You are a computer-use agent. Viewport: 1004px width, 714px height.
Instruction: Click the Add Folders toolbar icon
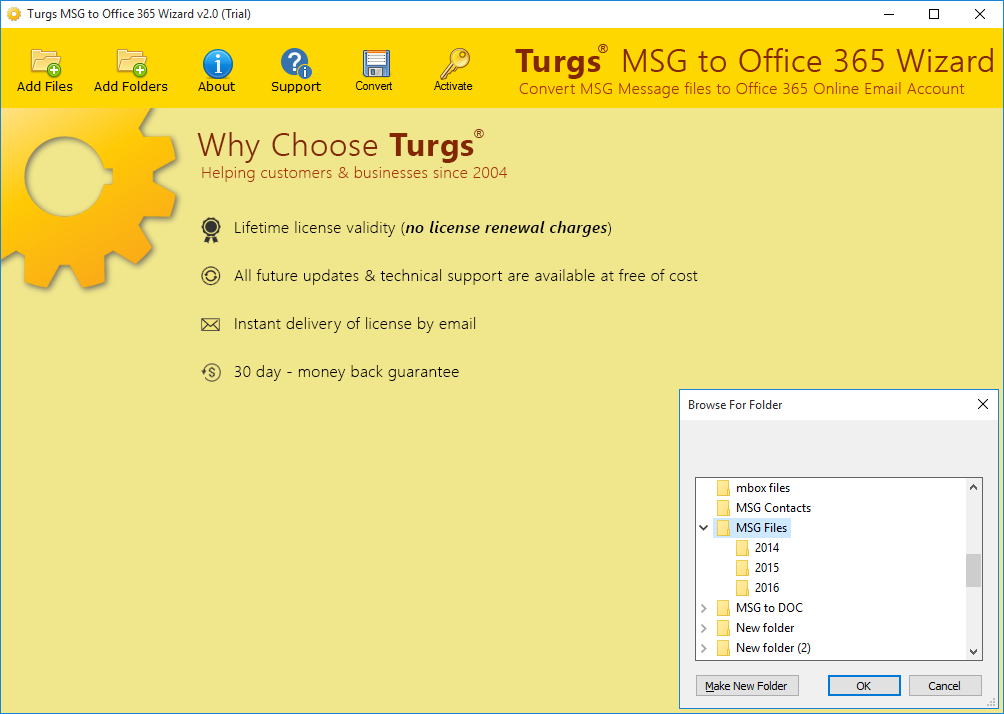coord(131,63)
